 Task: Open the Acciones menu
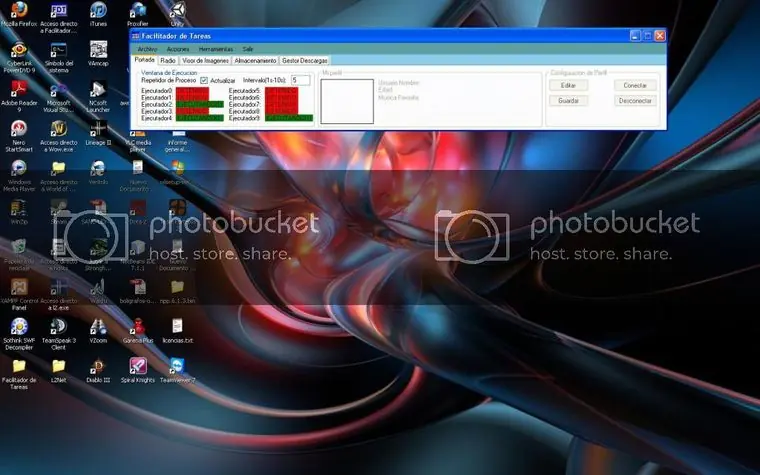pos(178,49)
